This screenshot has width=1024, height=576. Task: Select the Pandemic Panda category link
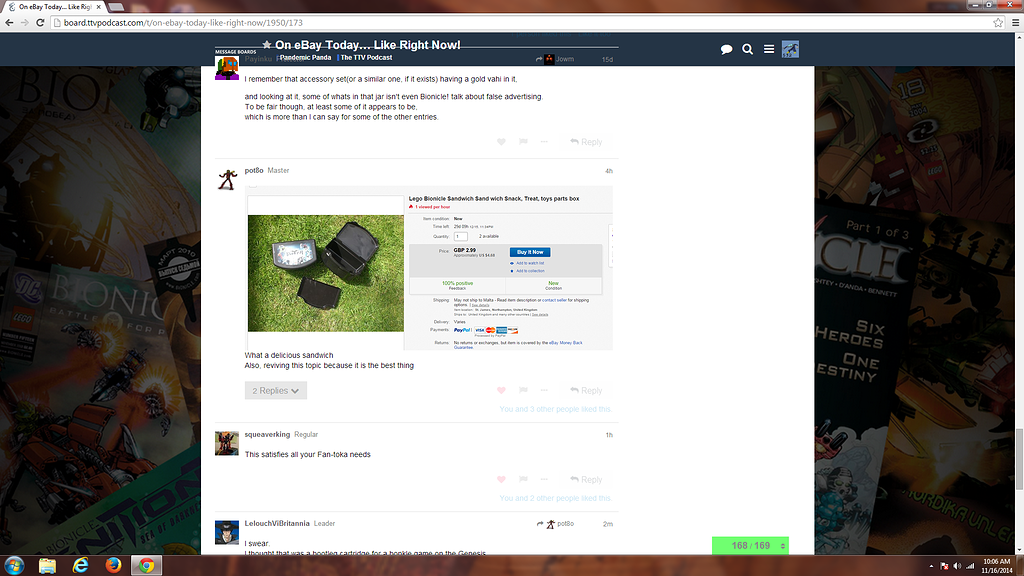tap(305, 57)
